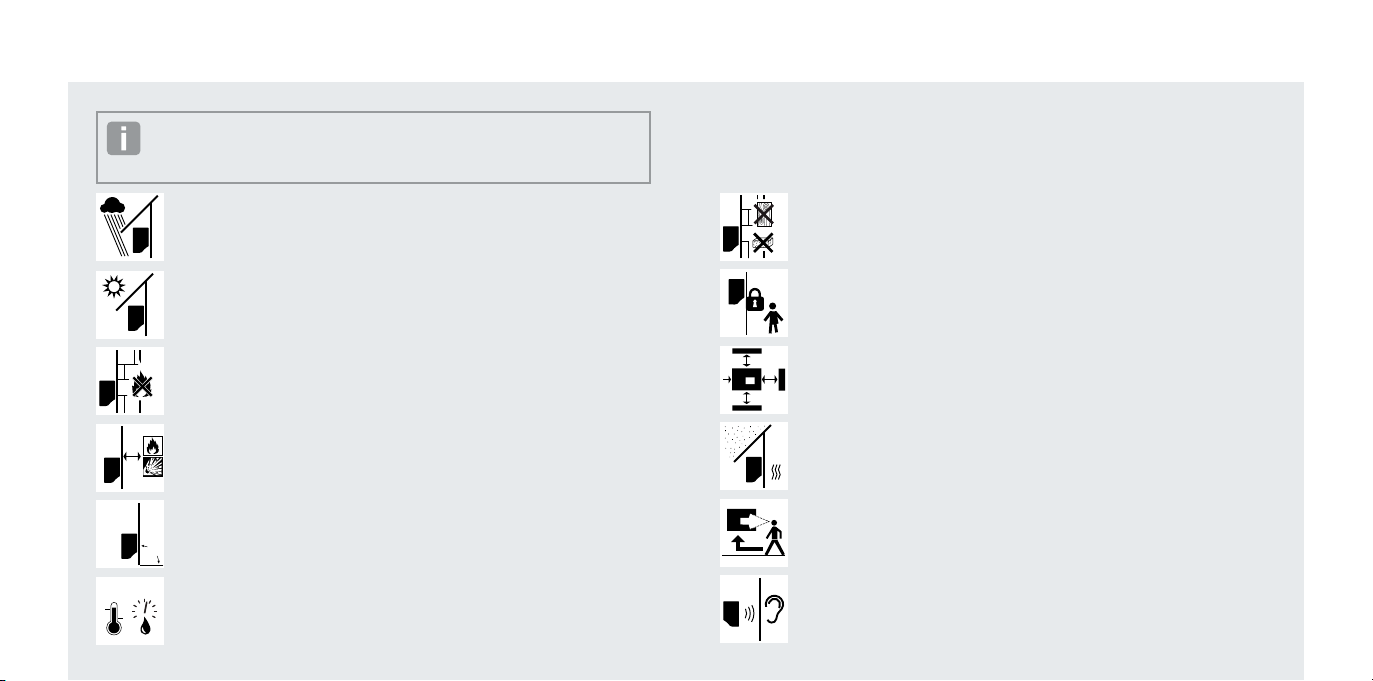Click the clearance spacing arrows pictogram
The height and width of the screenshot is (681, 1373).
tap(754, 380)
